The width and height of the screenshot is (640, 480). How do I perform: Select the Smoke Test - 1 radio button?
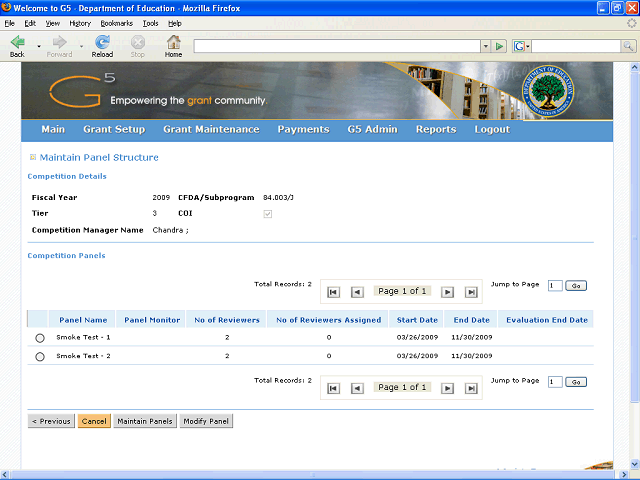(40, 338)
